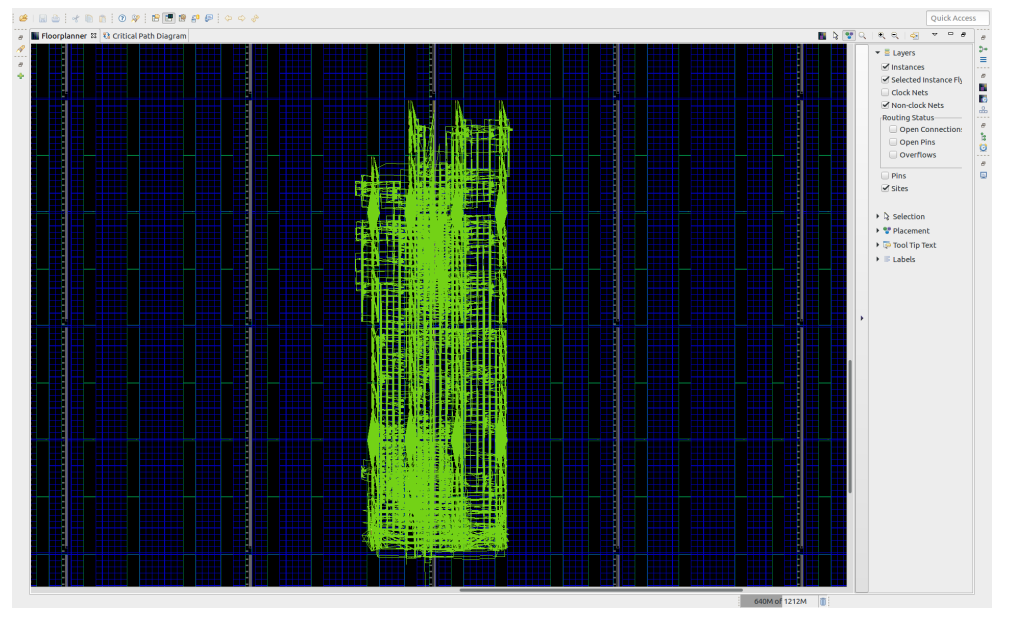Check the Overflows routing status option
Viewport: 1035px width, 621px height.
(893, 154)
